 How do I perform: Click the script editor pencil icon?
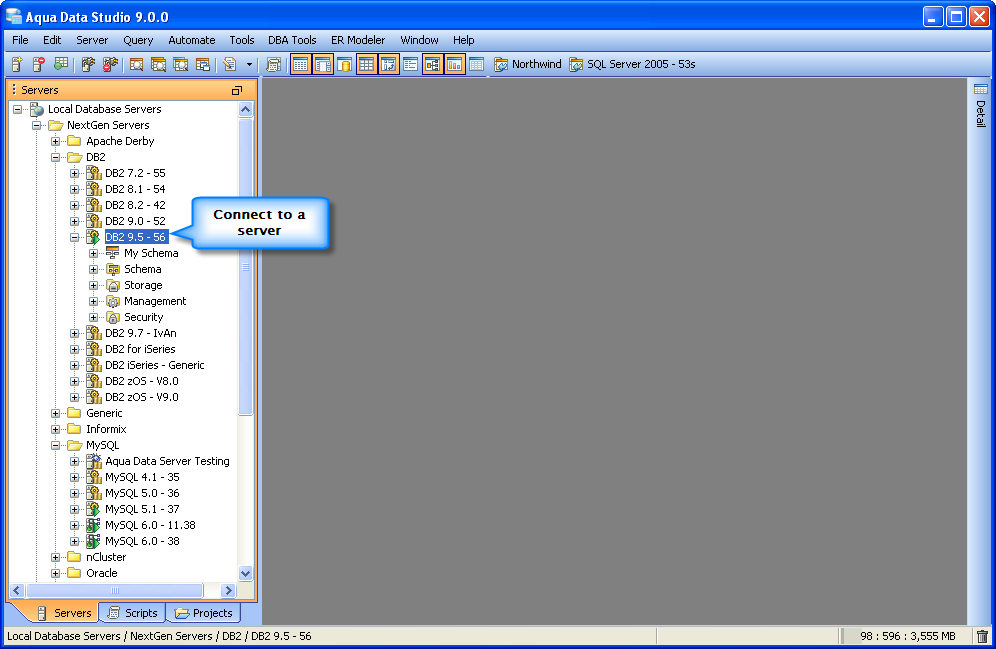point(230,64)
